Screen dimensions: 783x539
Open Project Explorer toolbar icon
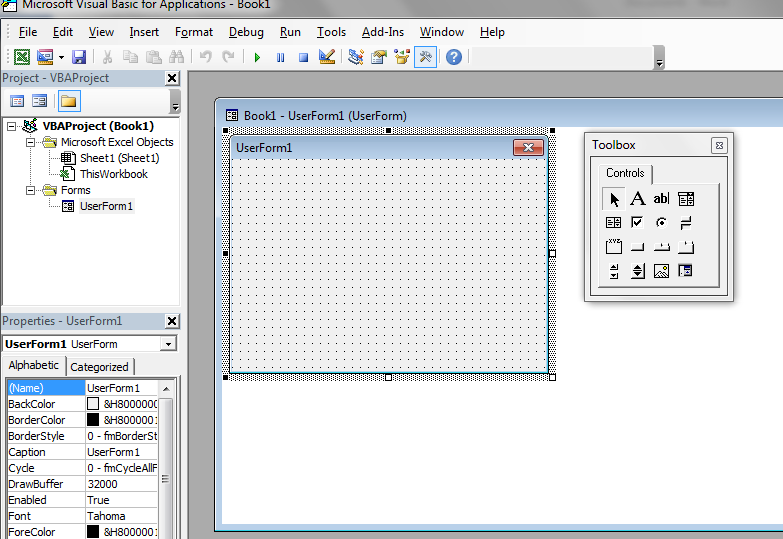(356, 57)
